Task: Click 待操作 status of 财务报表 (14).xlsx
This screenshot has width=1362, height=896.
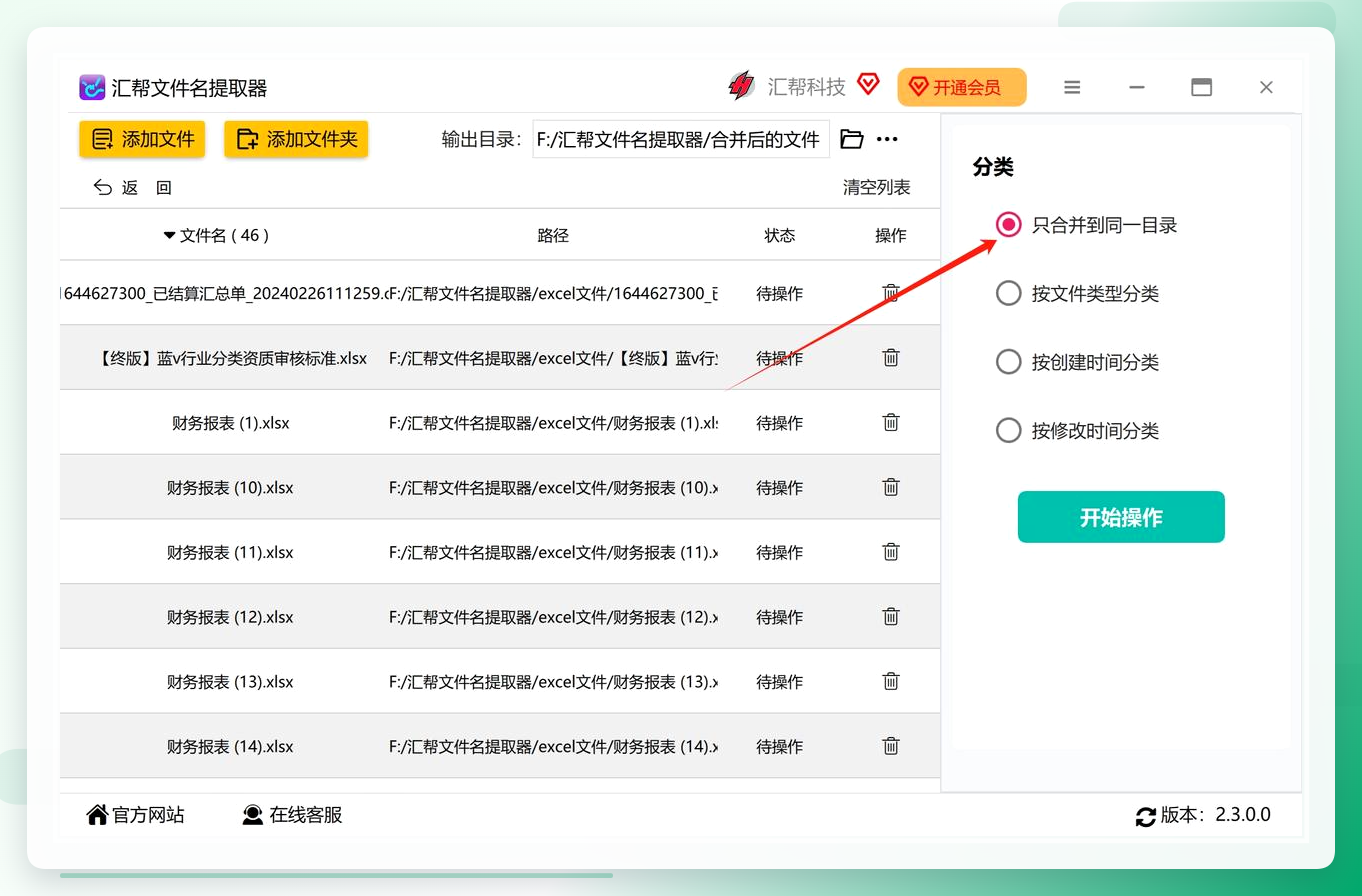Action: tap(780, 745)
